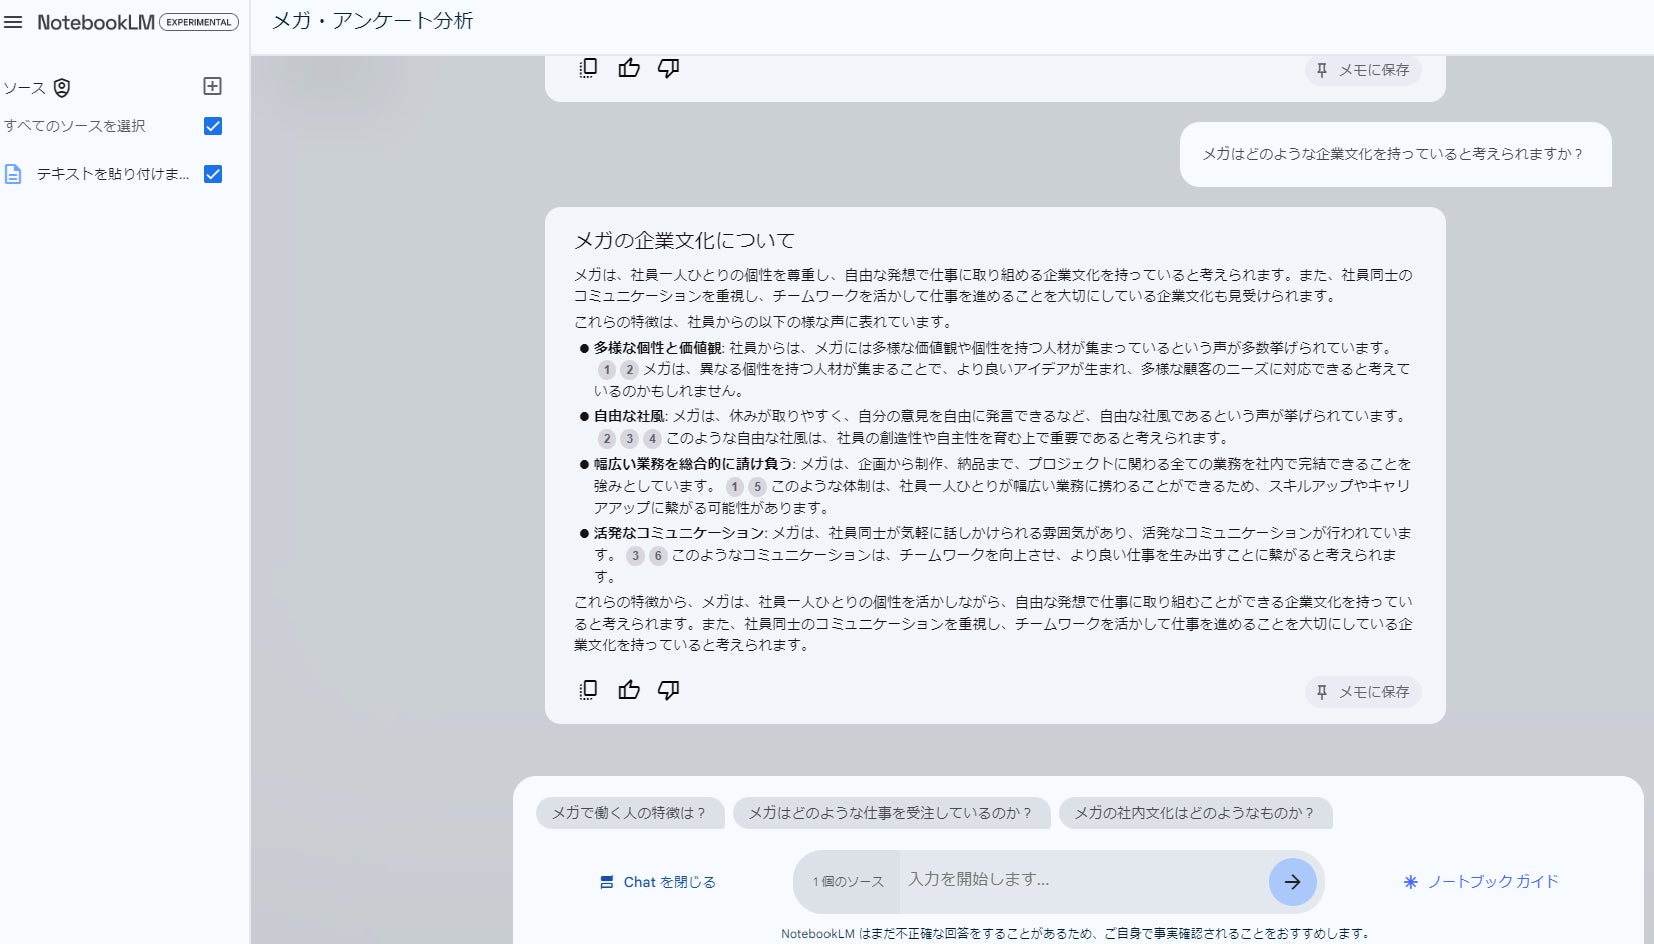Click the document icon of the pasted-text source
Viewport: 1654px width, 944px height.
point(13,174)
